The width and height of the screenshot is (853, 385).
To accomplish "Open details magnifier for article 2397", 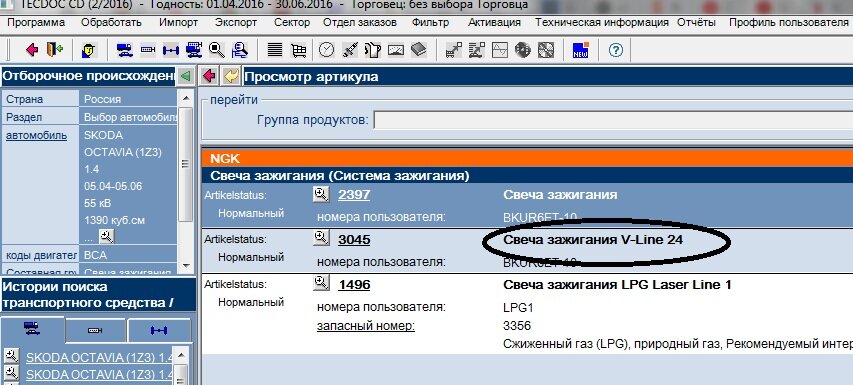I will point(322,194).
